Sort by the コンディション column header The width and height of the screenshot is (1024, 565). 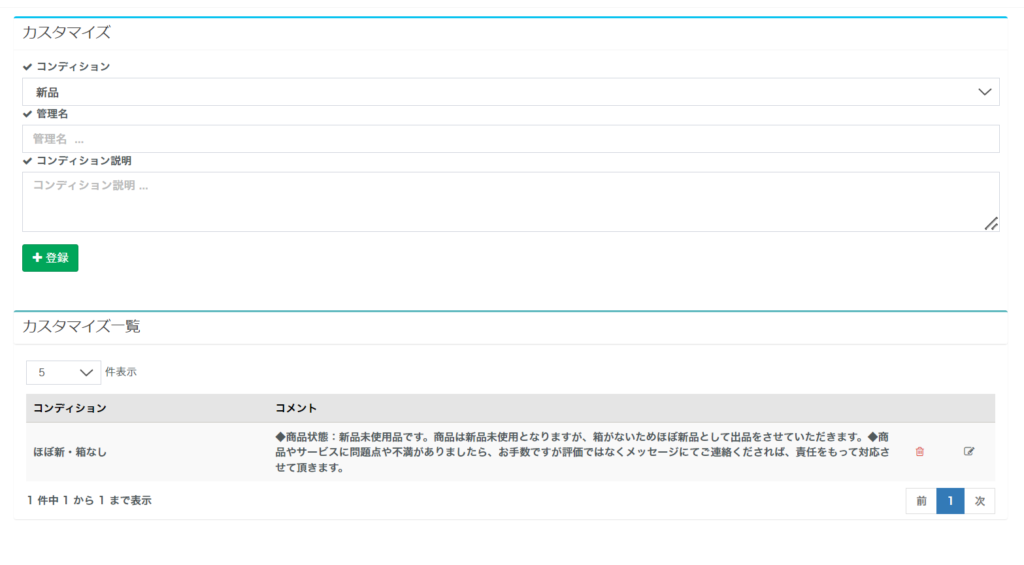(70, 408)
